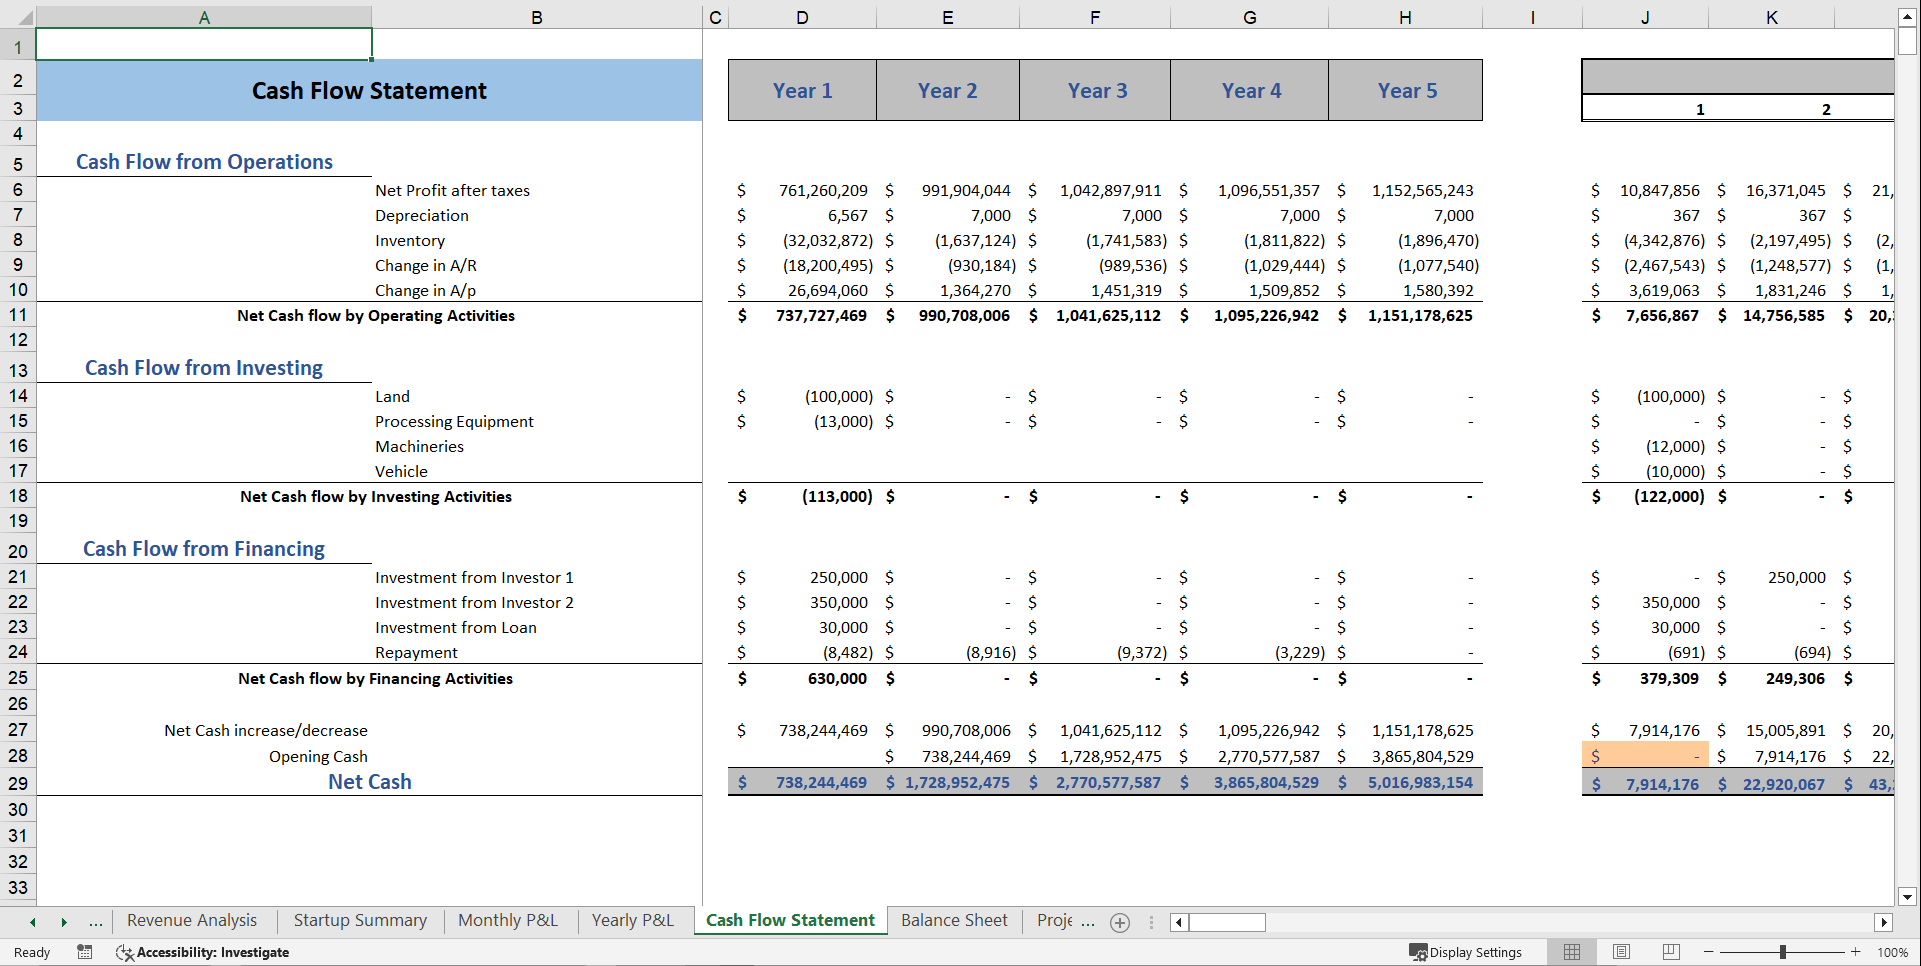Open the Revenue Analysis sheet tab
Screen dimensions: 1921x966
pos(192,920)
